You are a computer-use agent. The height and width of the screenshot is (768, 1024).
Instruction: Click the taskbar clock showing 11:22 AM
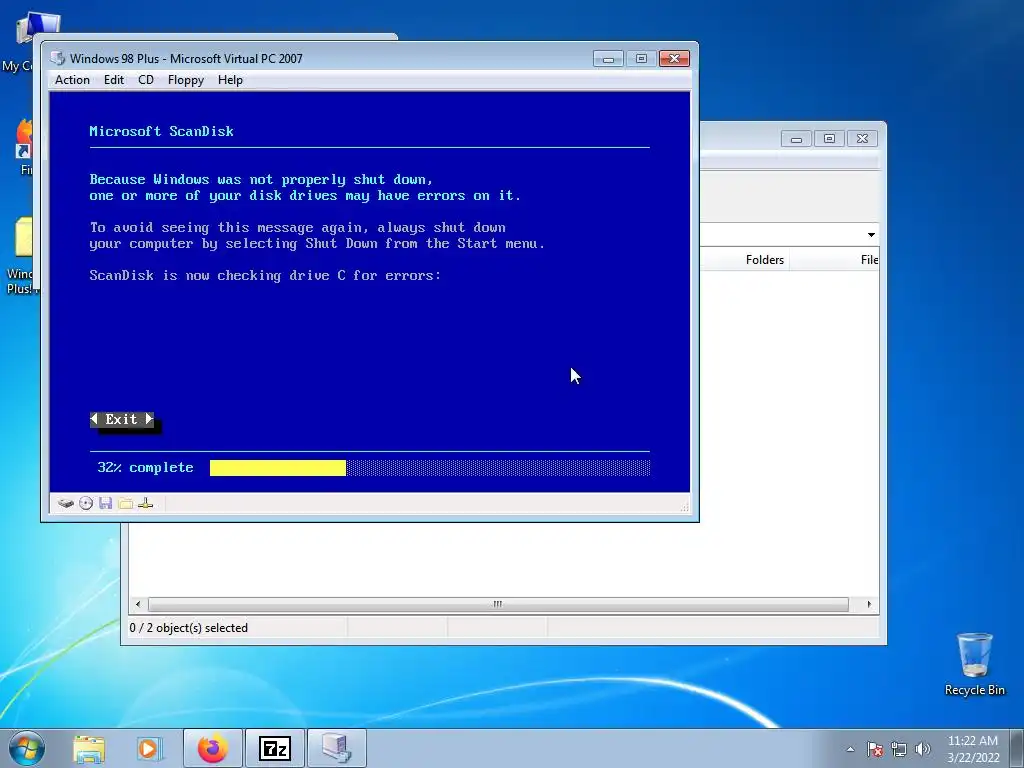coord(972,749)
